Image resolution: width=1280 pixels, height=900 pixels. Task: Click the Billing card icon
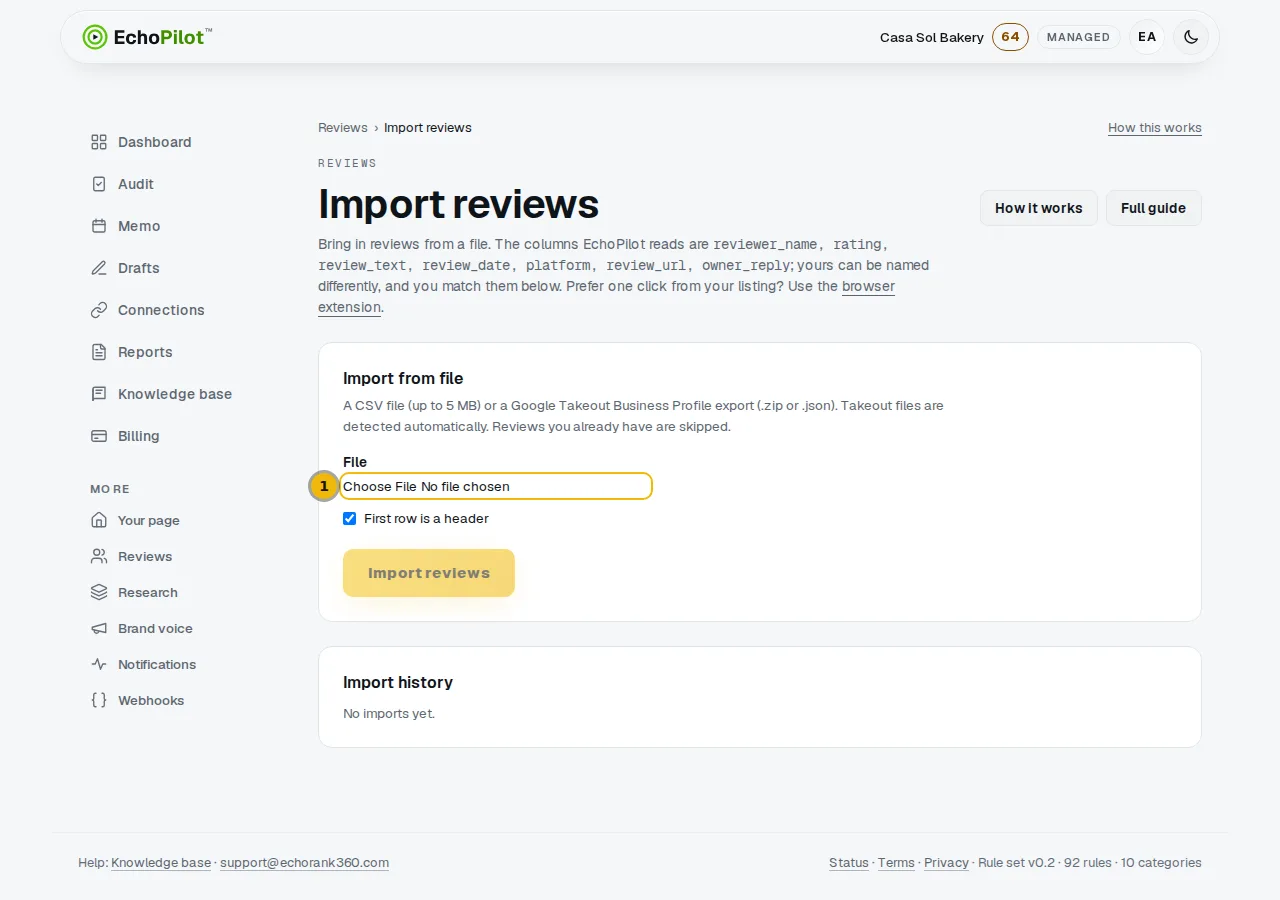tap(99, 436)
